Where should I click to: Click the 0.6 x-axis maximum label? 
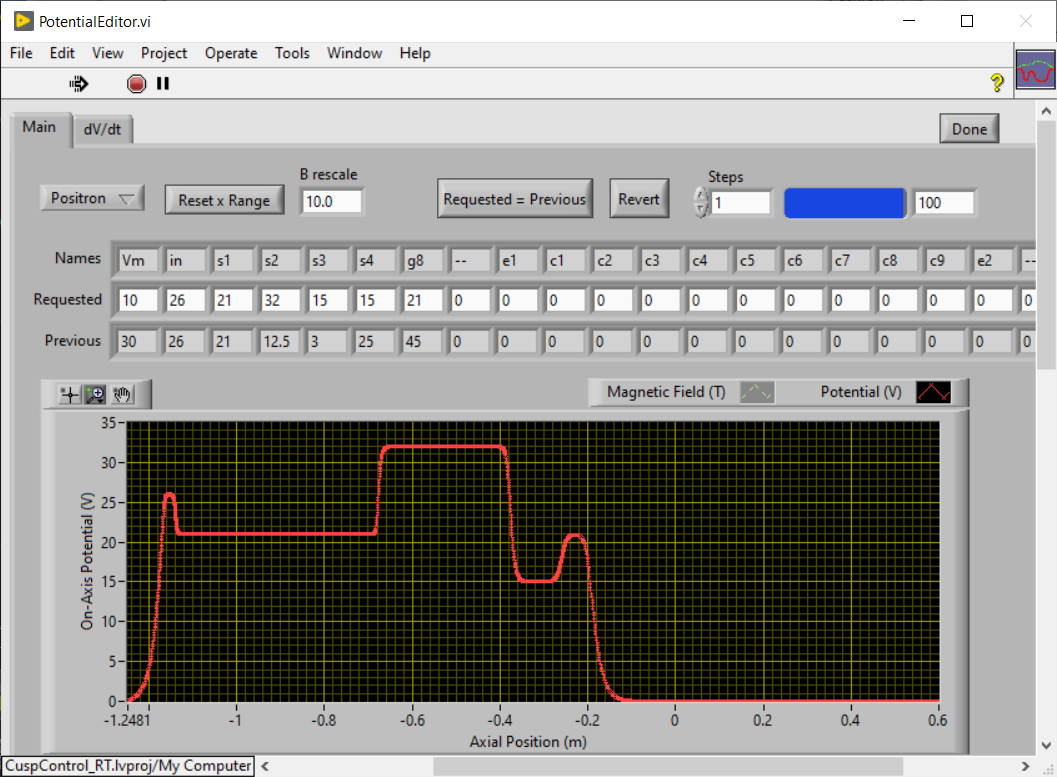(938, 720)
